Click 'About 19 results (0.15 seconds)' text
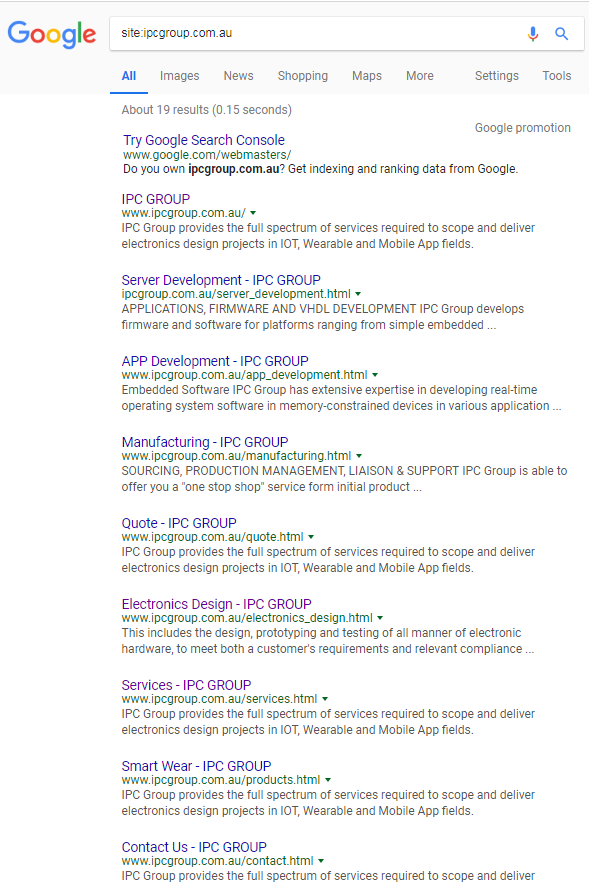 206,110
